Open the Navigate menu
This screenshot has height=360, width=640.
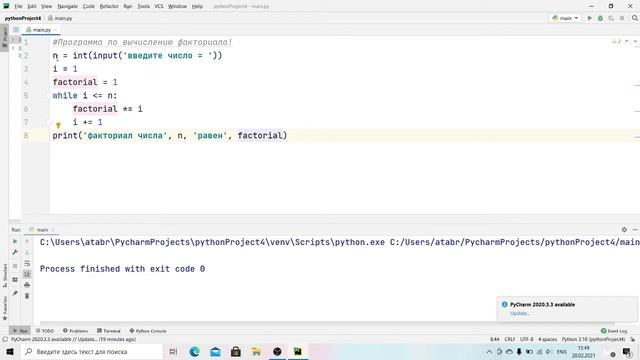click(x=67, y=6)
